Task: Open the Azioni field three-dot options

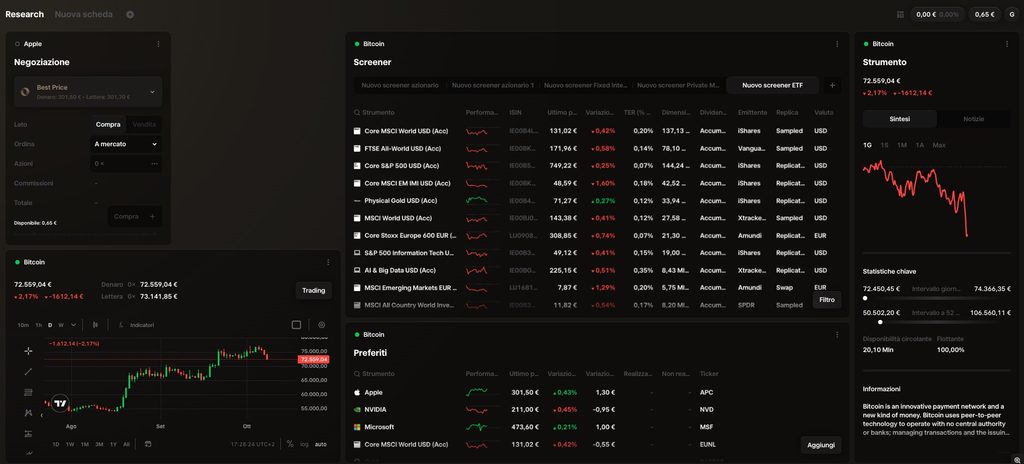Action: point(154,163)
